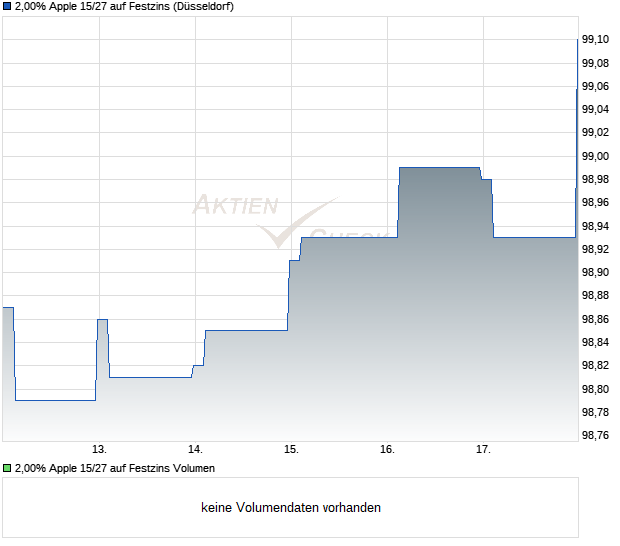
Task: Click the '16.' date axis label
Action: pyautogui.click(x=388, y=450)
